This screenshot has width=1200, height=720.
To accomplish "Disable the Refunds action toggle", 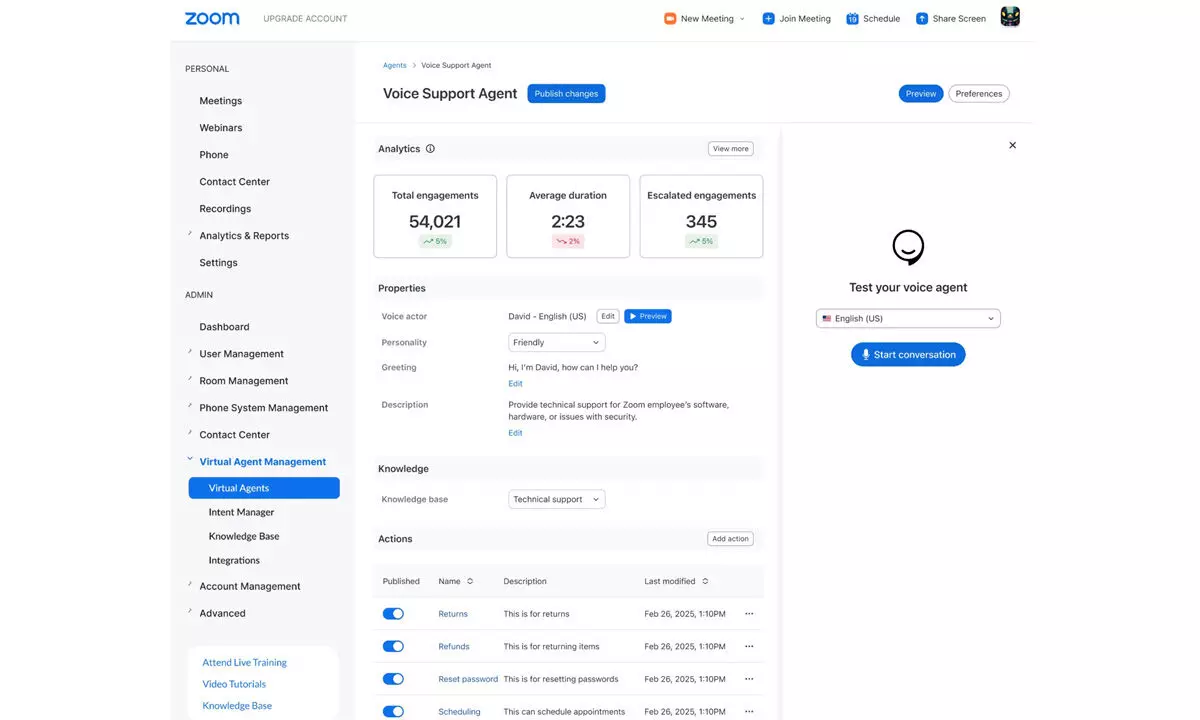I will [x=393, y=647].
